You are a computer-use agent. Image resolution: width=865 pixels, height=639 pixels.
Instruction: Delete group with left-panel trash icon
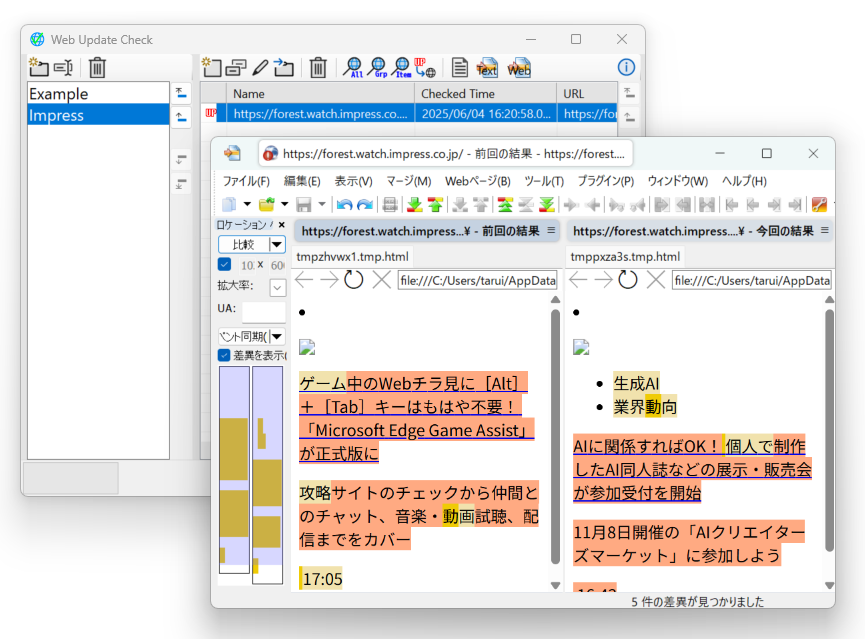tap(97, 67)
